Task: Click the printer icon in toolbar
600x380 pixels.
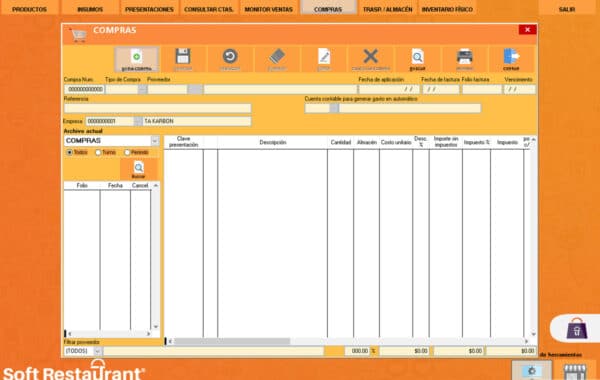Action: click(x=465, y=56)
